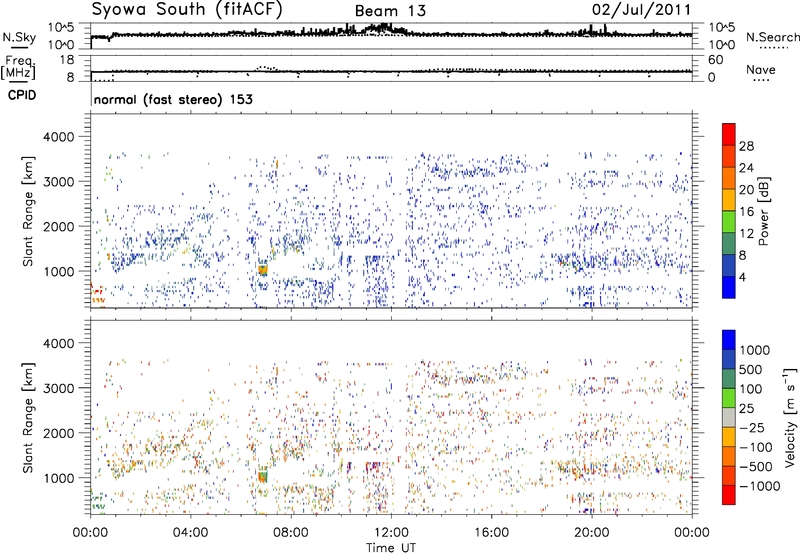This screenshot has height=554, width=800.
Task: Click the noise peak near 11:30 in top panel
Action: tap(382, 28)
